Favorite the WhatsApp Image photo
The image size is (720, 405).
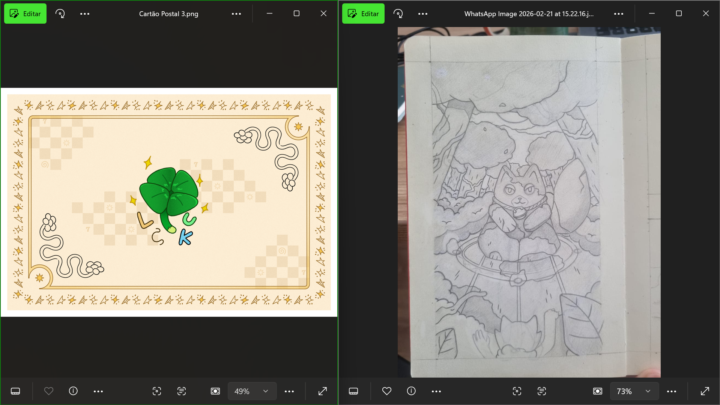tap(387, 391)
